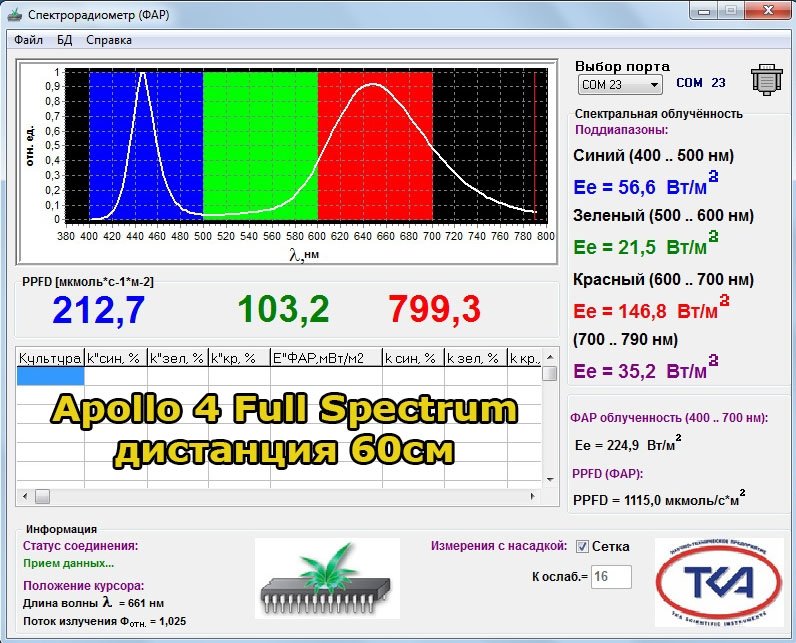Screen dimensions: 796x643
Task: Click the Красный (600 .. 700 нм) label
Action: [x=664, y=279]
